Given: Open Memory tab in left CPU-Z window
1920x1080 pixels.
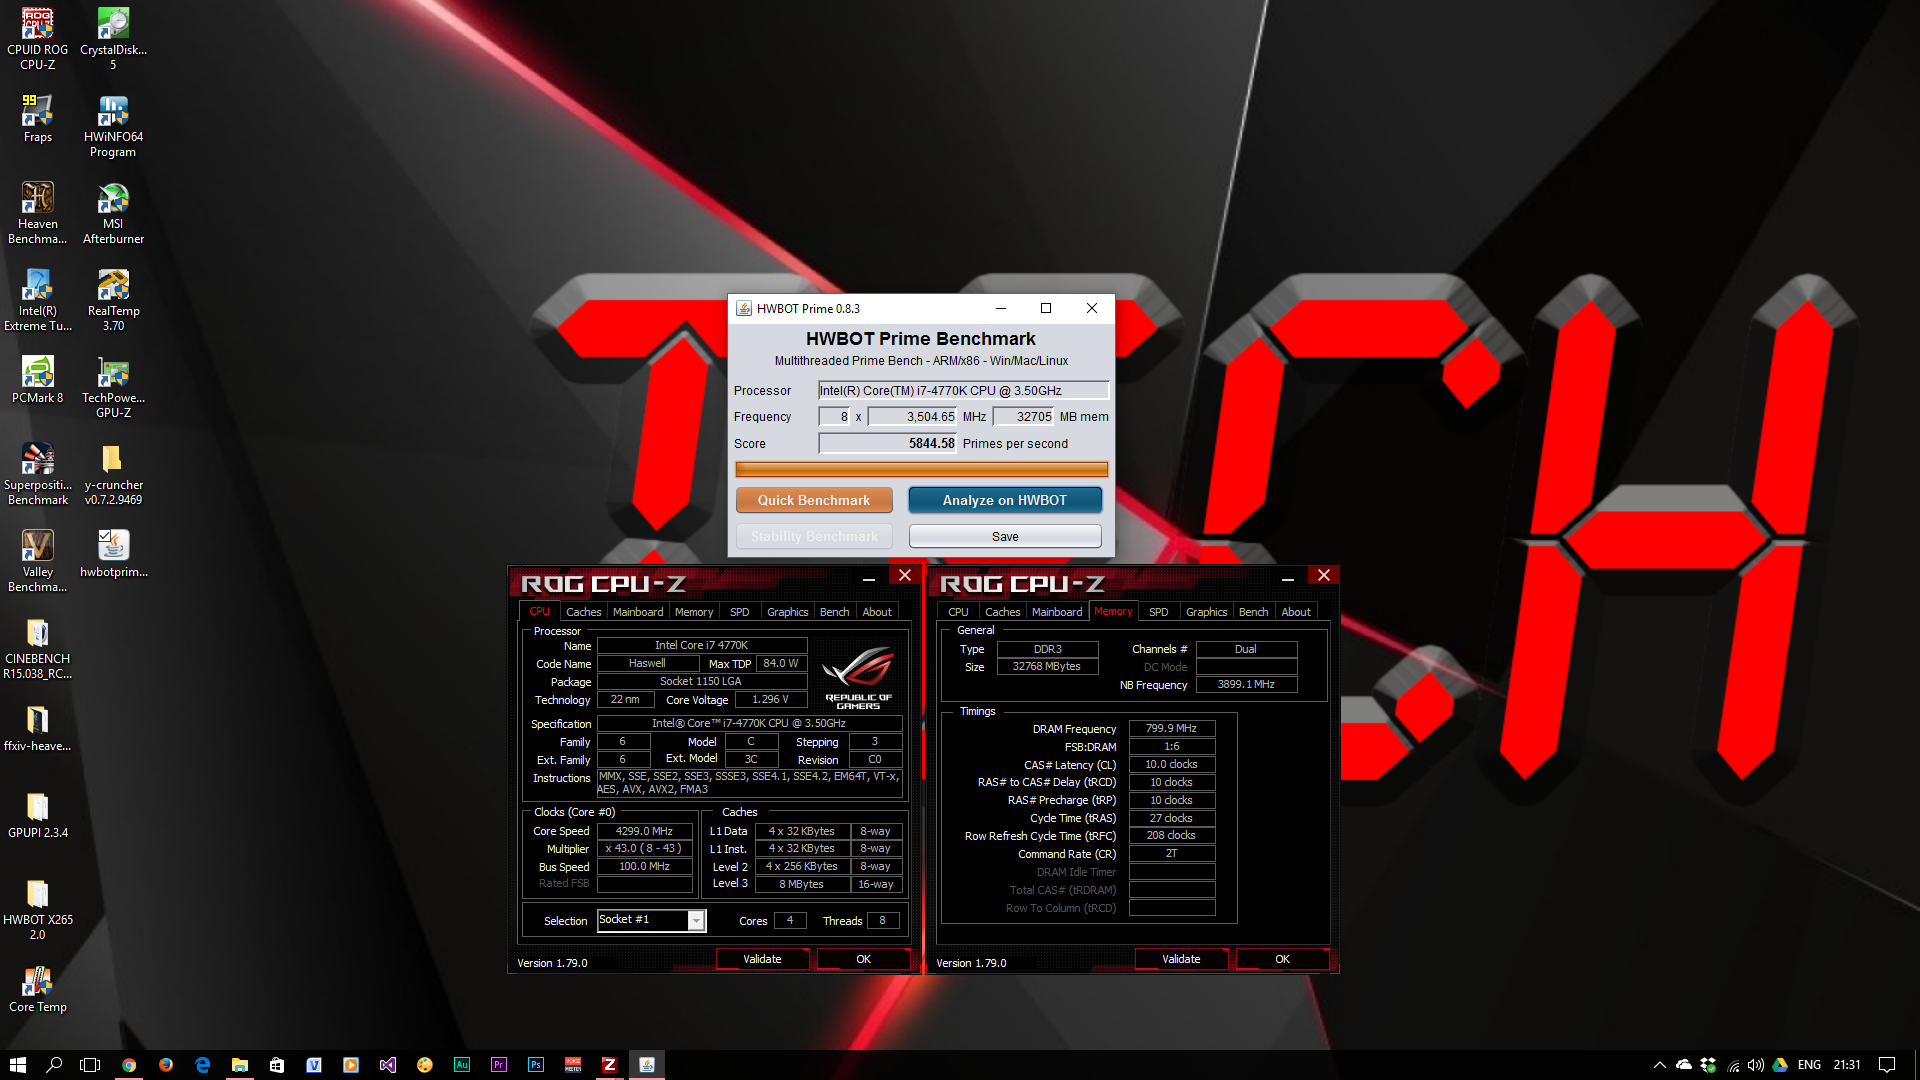Looking at the screenshot, I should point(694,612).
